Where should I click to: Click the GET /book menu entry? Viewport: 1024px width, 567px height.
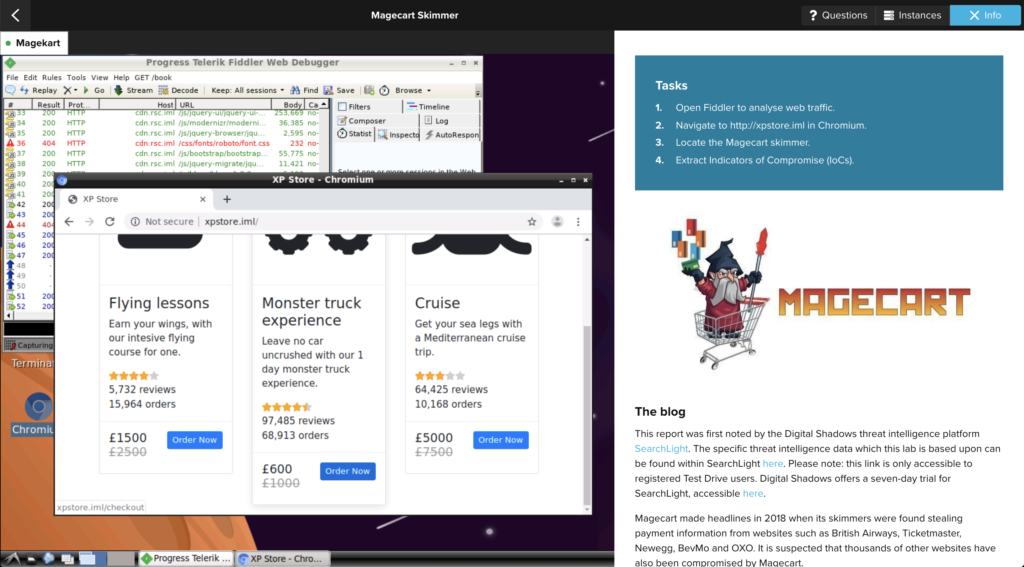click(x=153, y=77)
